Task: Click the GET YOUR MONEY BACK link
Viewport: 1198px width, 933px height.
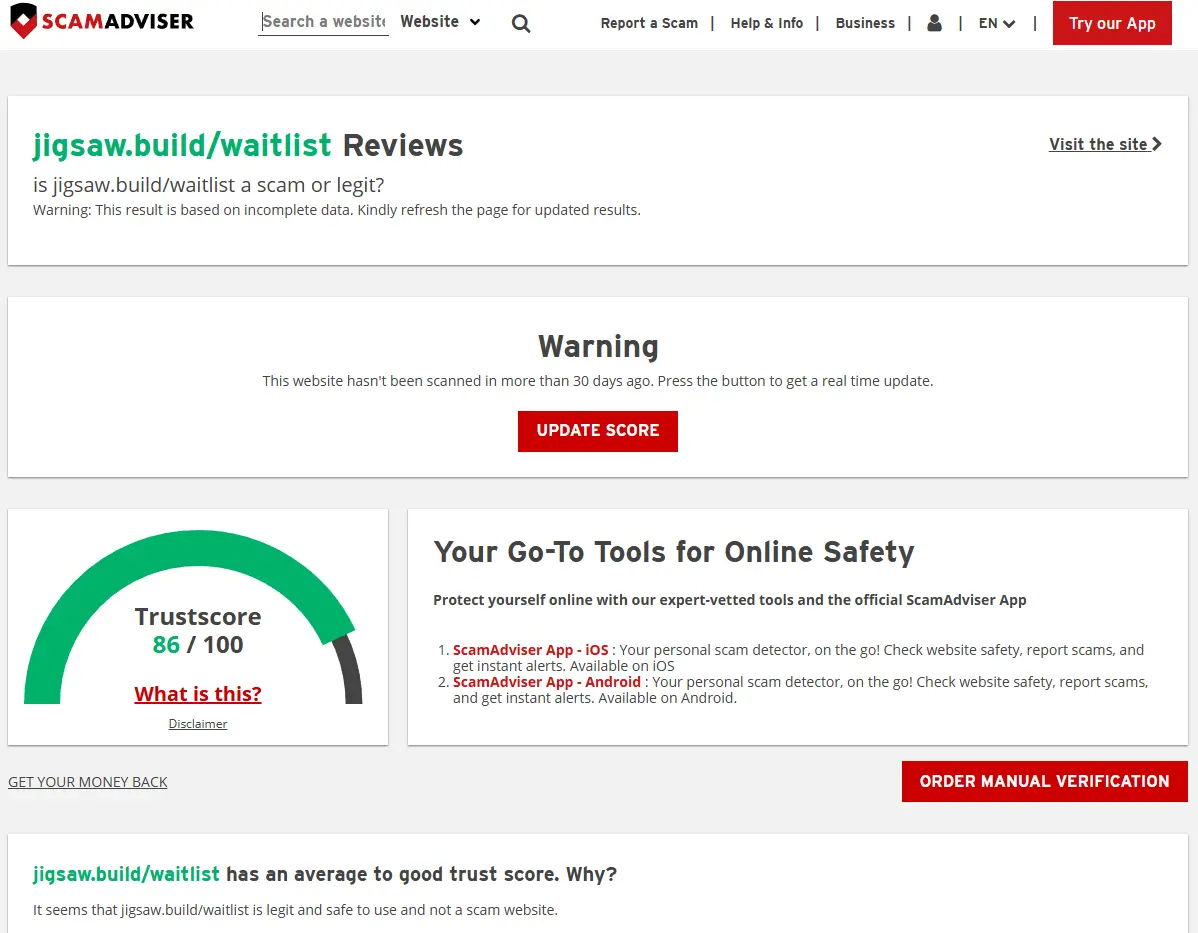Action: pyautogui.click(x=88, y=782)
